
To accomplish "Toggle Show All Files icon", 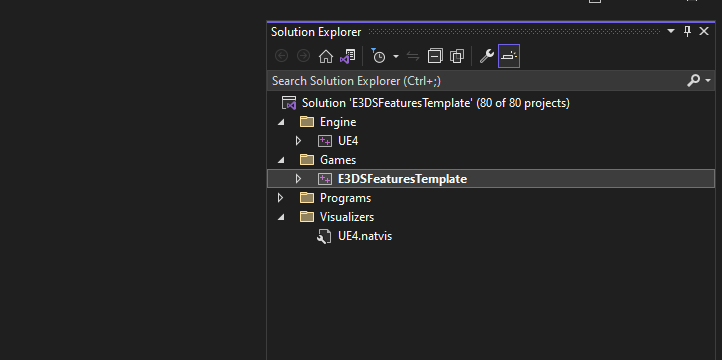I will 457,56.
